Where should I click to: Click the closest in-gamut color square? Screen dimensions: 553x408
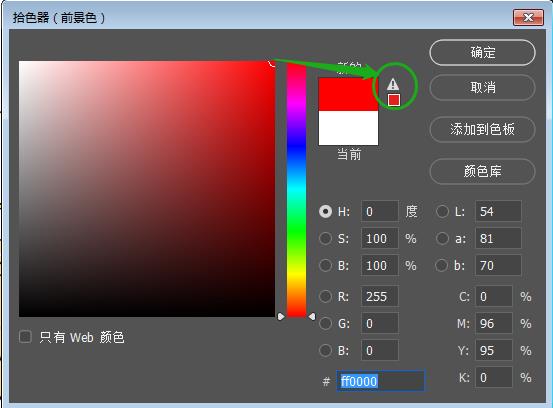[394, 100]
